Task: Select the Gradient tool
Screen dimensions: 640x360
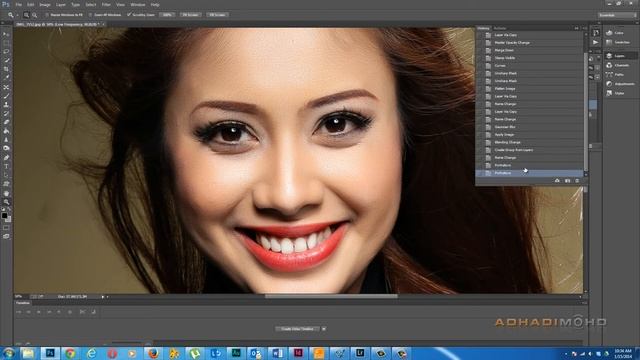Action: (6, 131)
